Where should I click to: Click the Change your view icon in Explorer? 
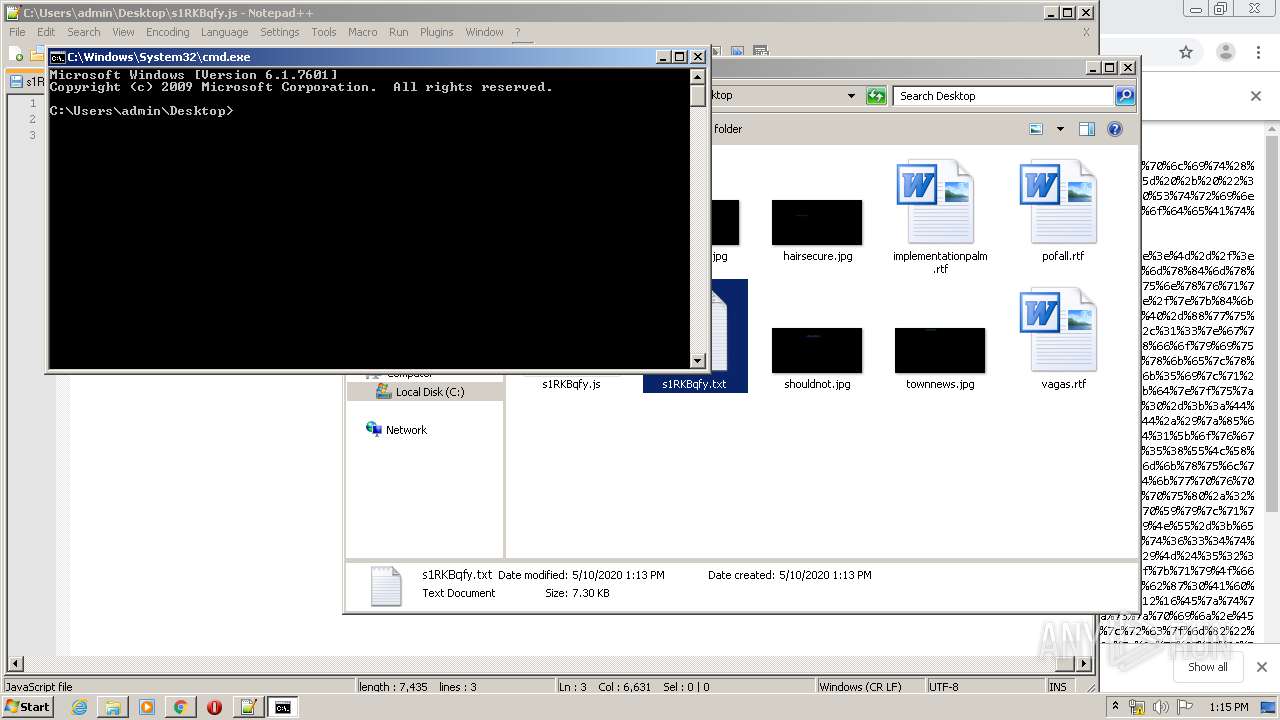point(1036,129)
